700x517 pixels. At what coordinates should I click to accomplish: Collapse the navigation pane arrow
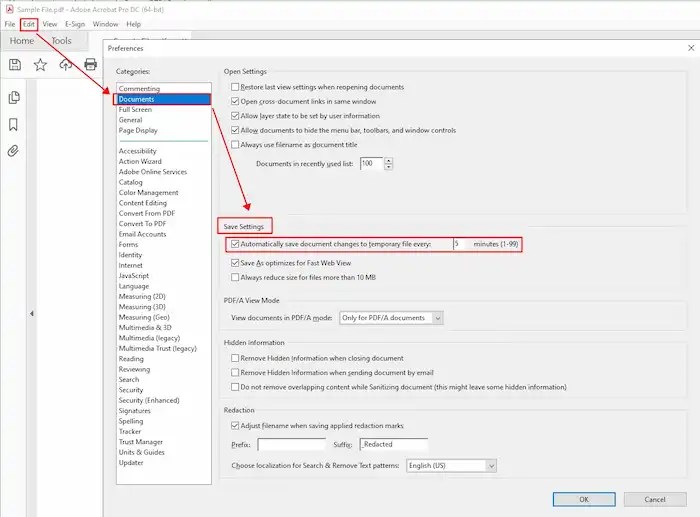pyautogui.click(x=32, y=313)
